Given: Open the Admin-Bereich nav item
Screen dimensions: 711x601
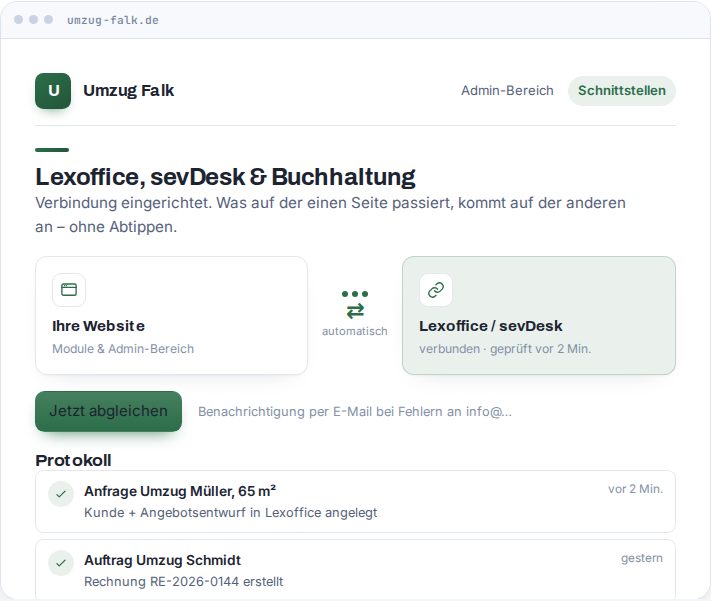Looking at the screenshot, I should click(507, 91).
